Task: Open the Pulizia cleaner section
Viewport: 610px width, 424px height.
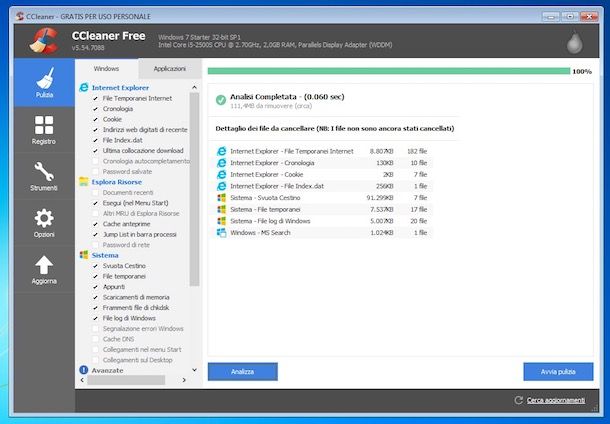Action: 44,82
